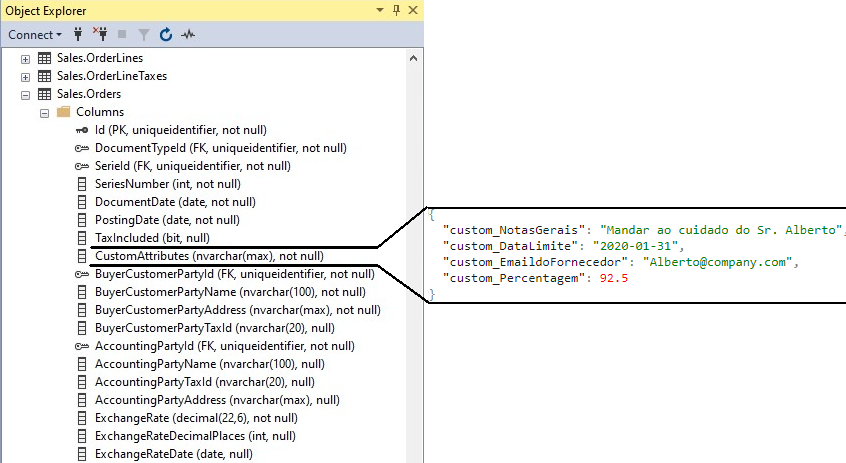The width and height of the screenshot is (846, 463).
Task: Select the Id primary key column
Action: [181, 130]
